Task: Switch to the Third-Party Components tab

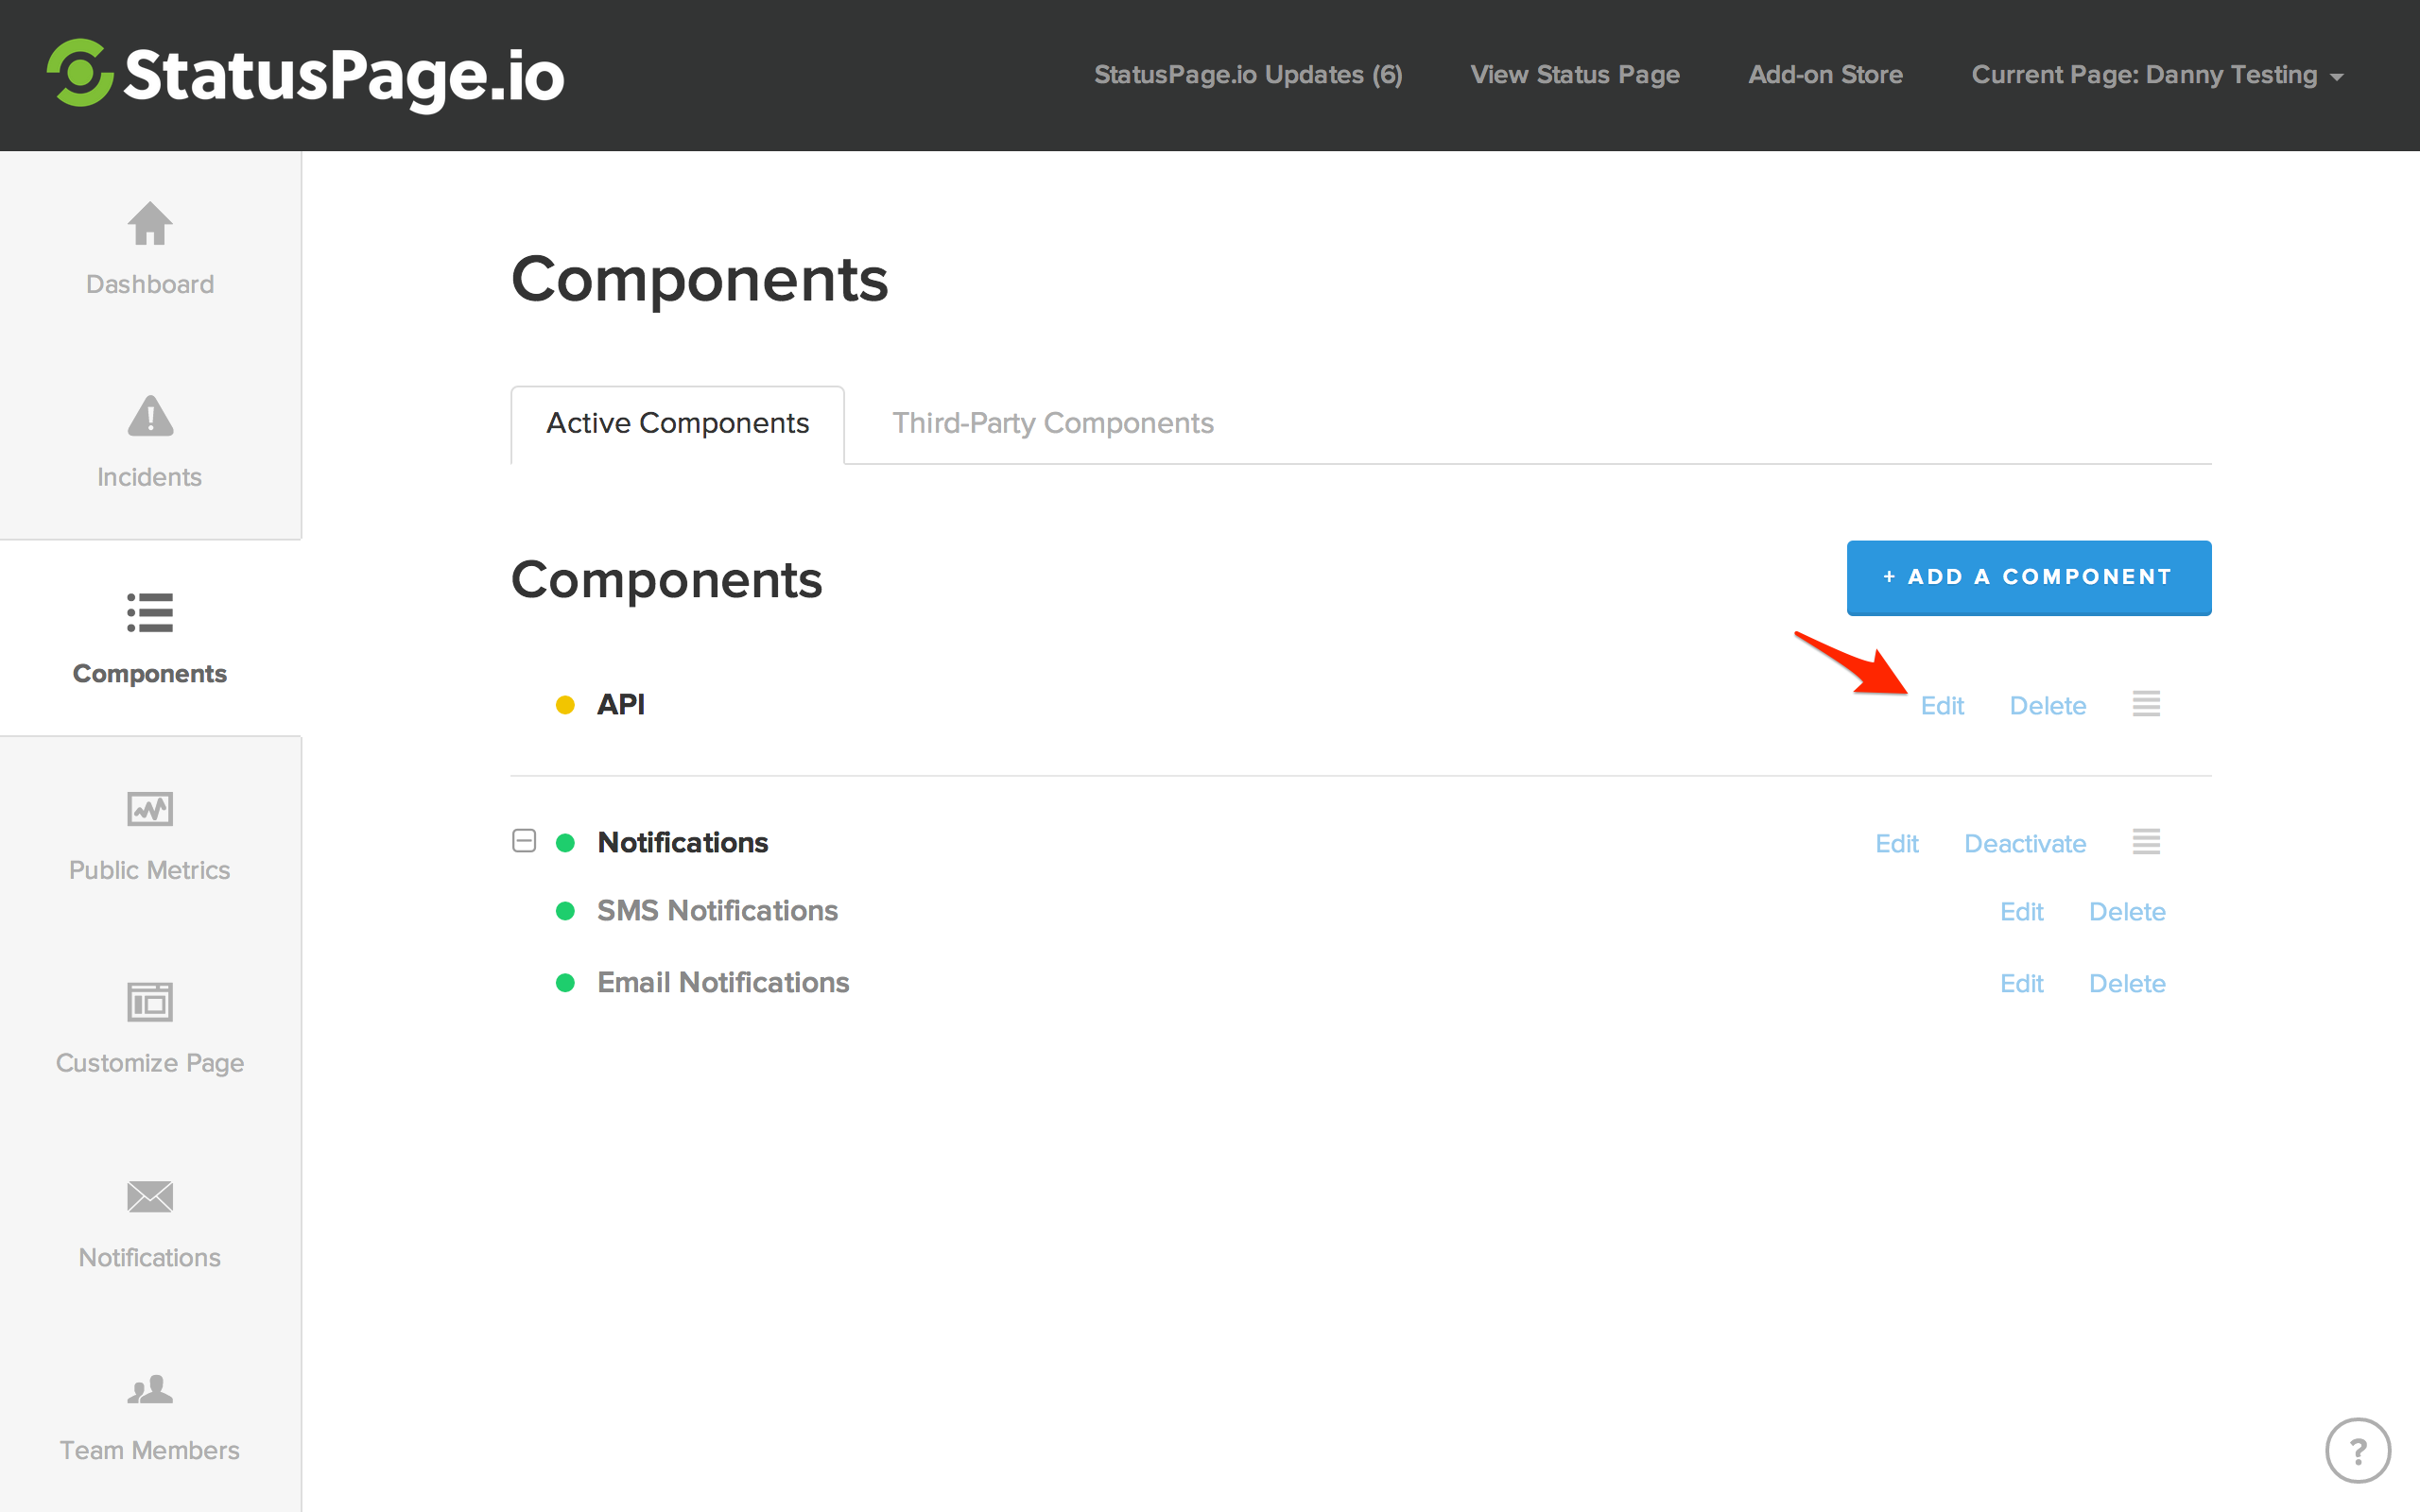Action: coord(1052,424)
